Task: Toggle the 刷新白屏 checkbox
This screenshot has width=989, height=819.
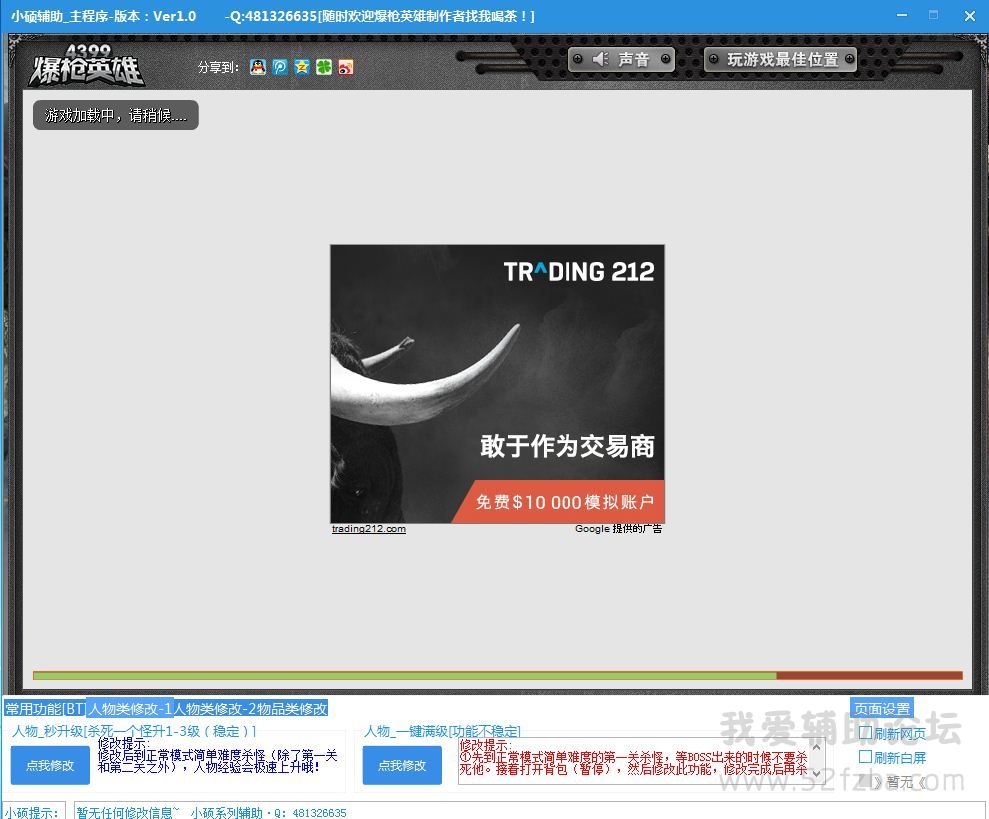Action: [x=866, y=757]
